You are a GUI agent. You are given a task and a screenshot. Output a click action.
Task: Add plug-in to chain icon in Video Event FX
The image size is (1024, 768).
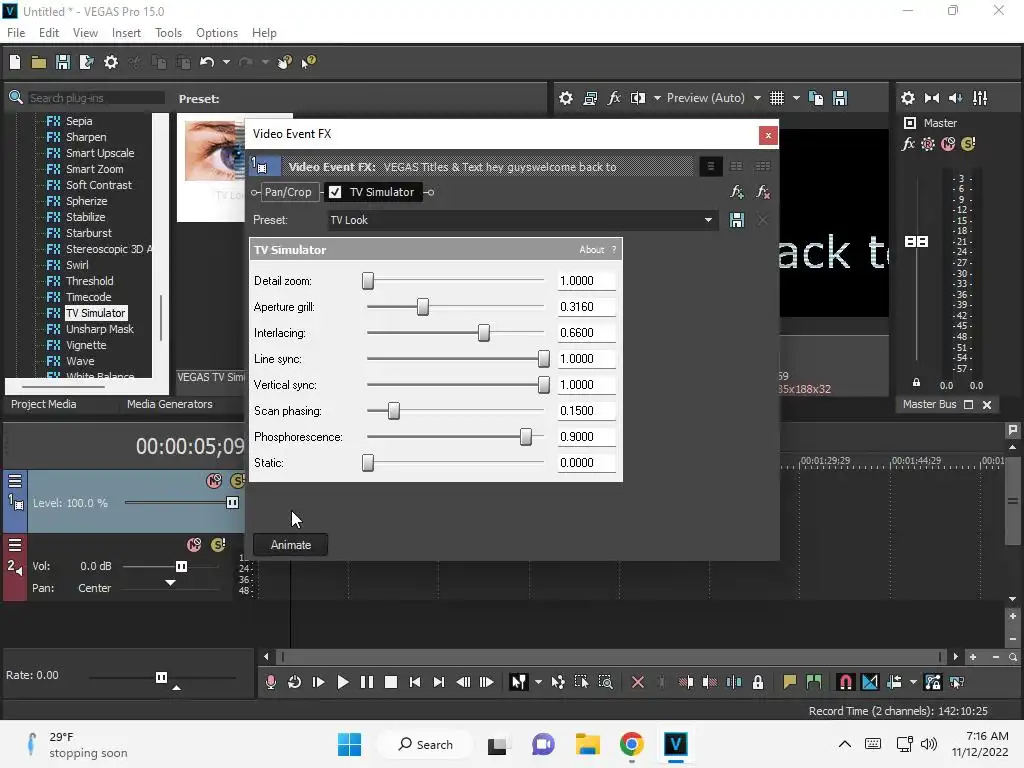pyautogui.click(x=737, y=192)
